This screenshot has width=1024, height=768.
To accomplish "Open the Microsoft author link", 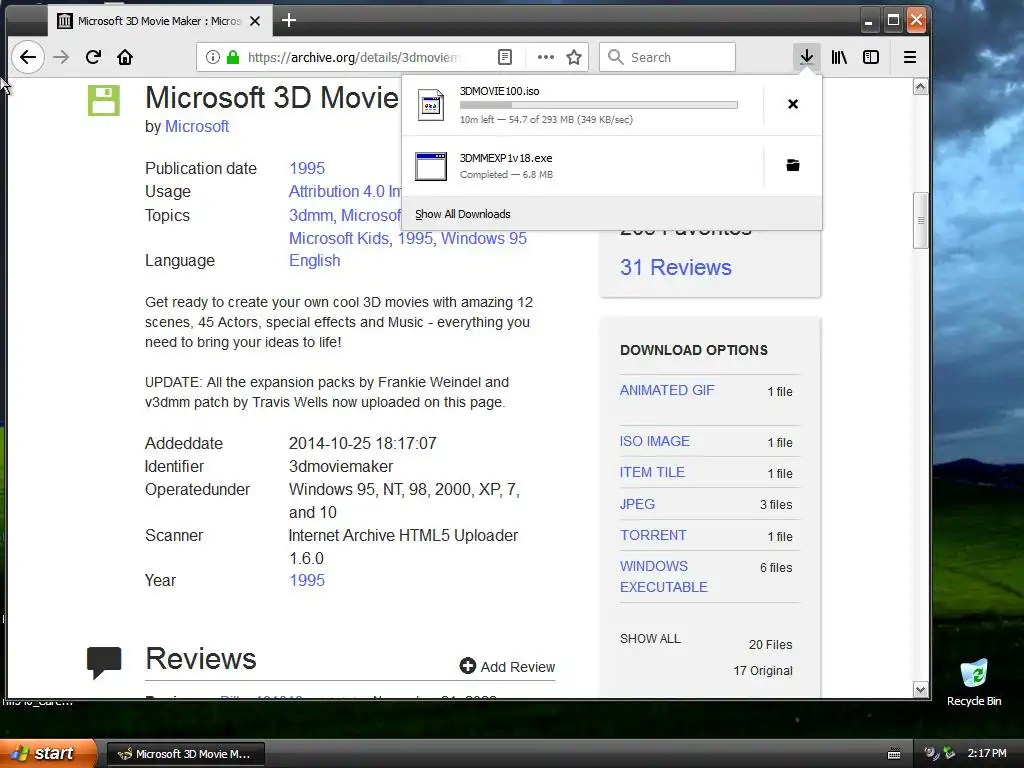I will pos(197,127).
